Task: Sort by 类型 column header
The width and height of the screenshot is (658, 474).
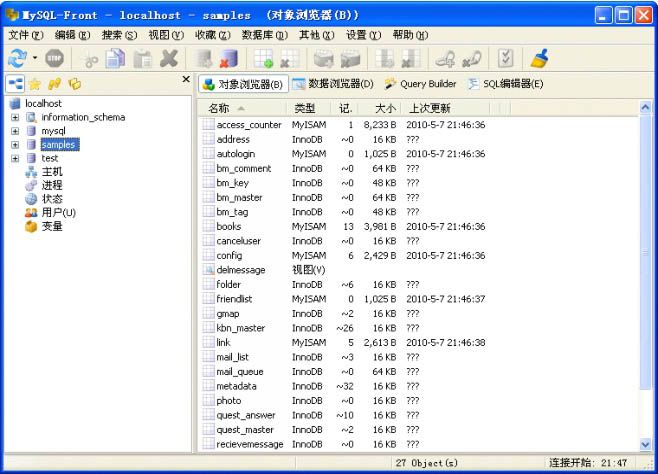Action: click(x=309, y=108)
